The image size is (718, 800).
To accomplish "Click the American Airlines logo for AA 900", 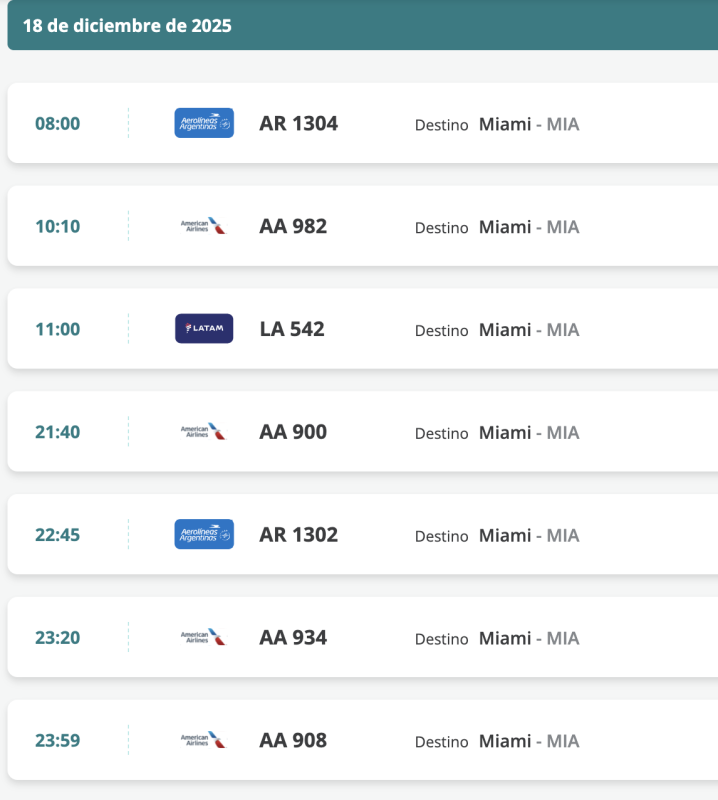I will pos(204,432).
